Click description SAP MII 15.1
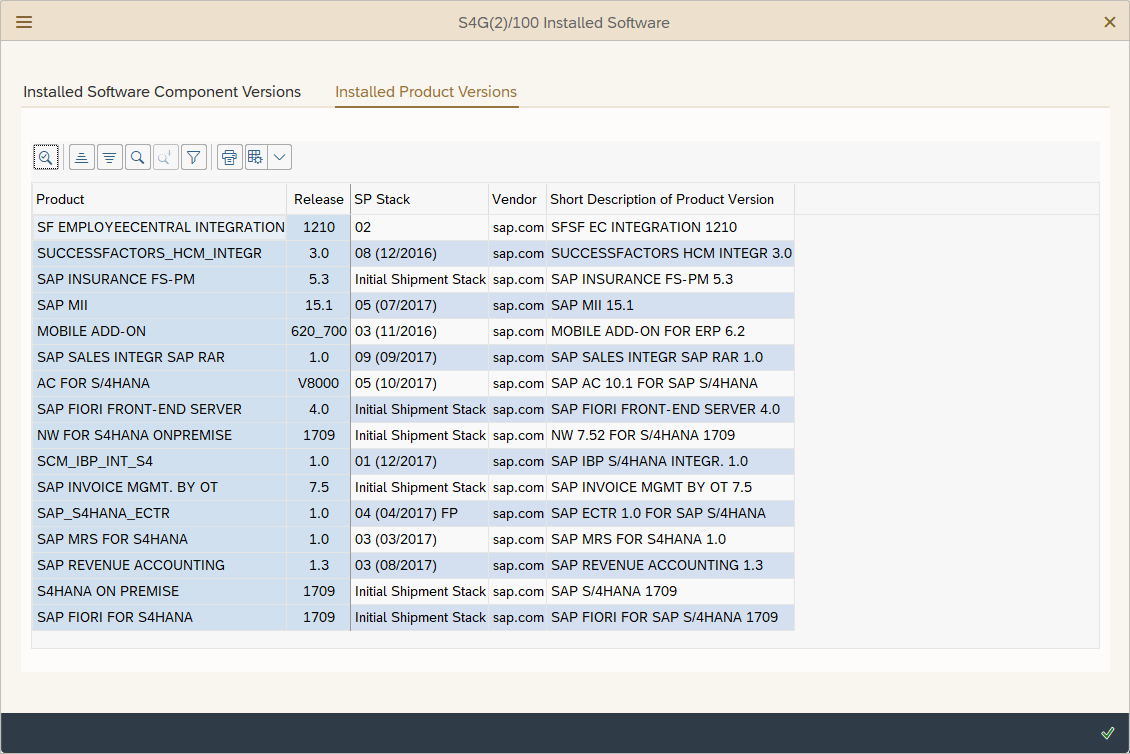This screenshot has height=754, width=1130. tap(670, 305)
